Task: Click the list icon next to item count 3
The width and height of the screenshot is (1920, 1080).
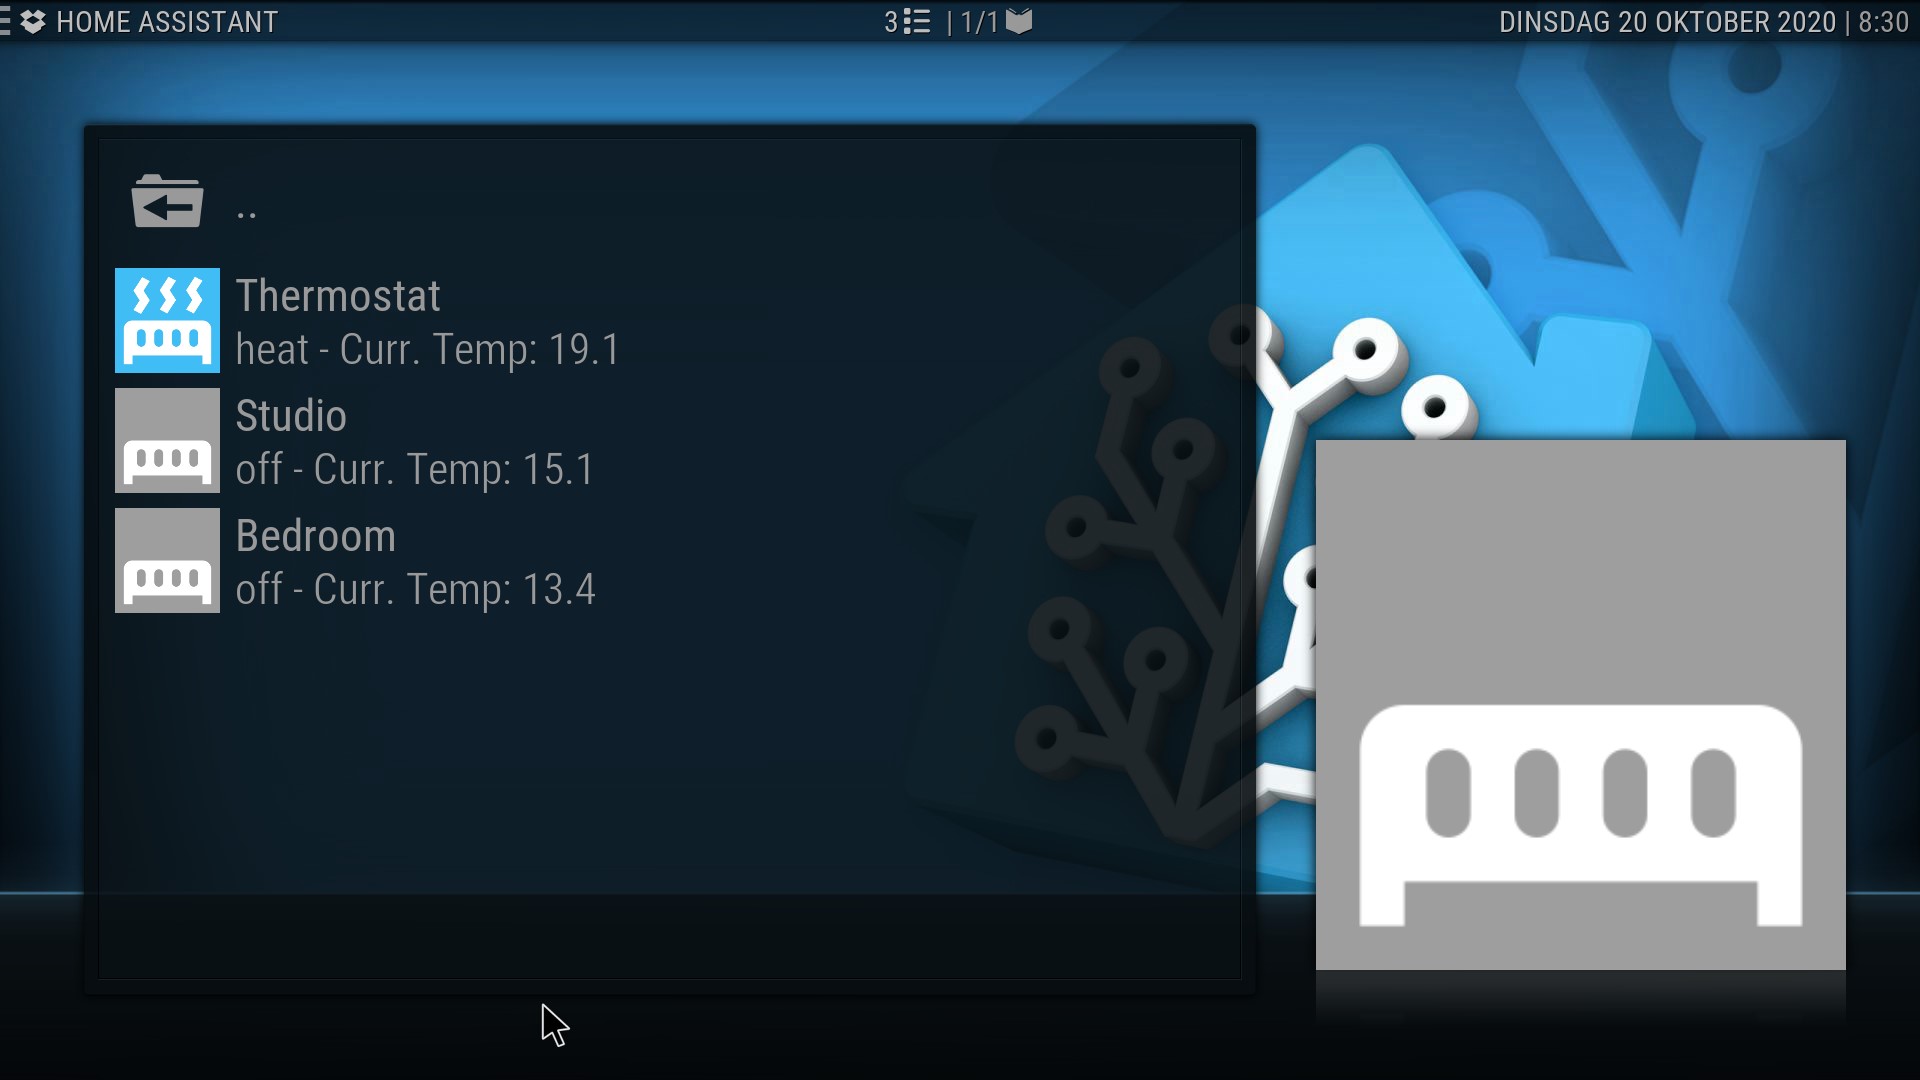Action: pyautogui.click(x=917, y=22)
